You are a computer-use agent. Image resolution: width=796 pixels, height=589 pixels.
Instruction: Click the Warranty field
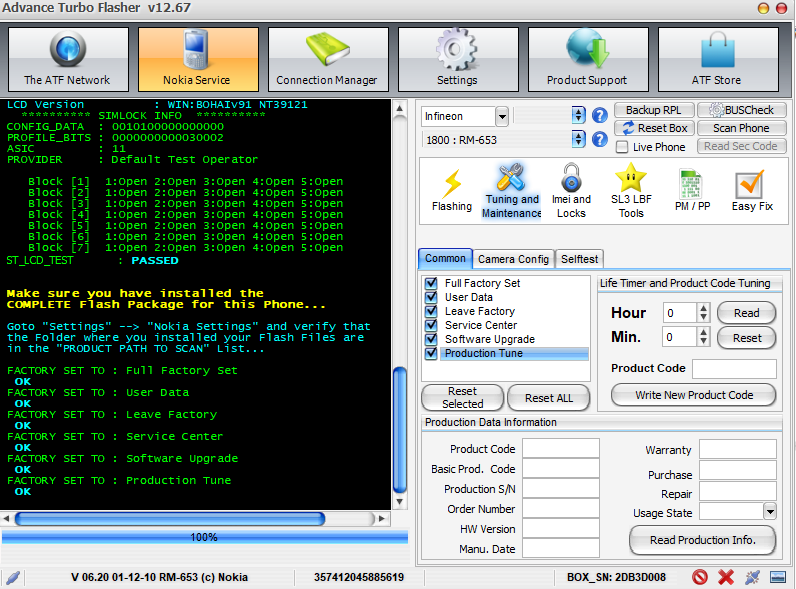click(x=738, y=449)
